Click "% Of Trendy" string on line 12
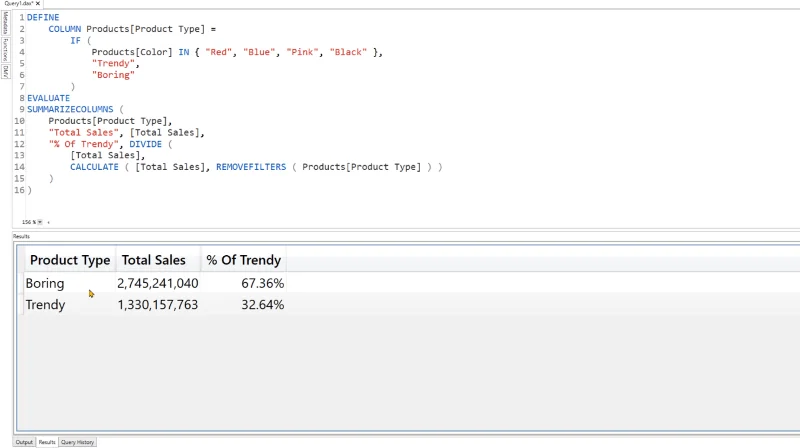The height and width of the screenshot is (448, 800). pos(84,144)
